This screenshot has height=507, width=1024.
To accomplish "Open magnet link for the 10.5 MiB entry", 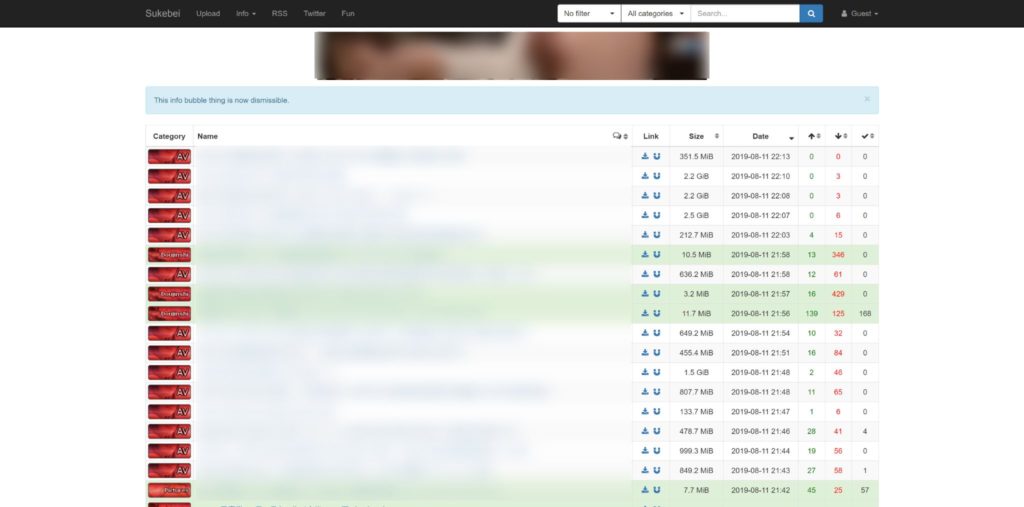I will 657,254.
